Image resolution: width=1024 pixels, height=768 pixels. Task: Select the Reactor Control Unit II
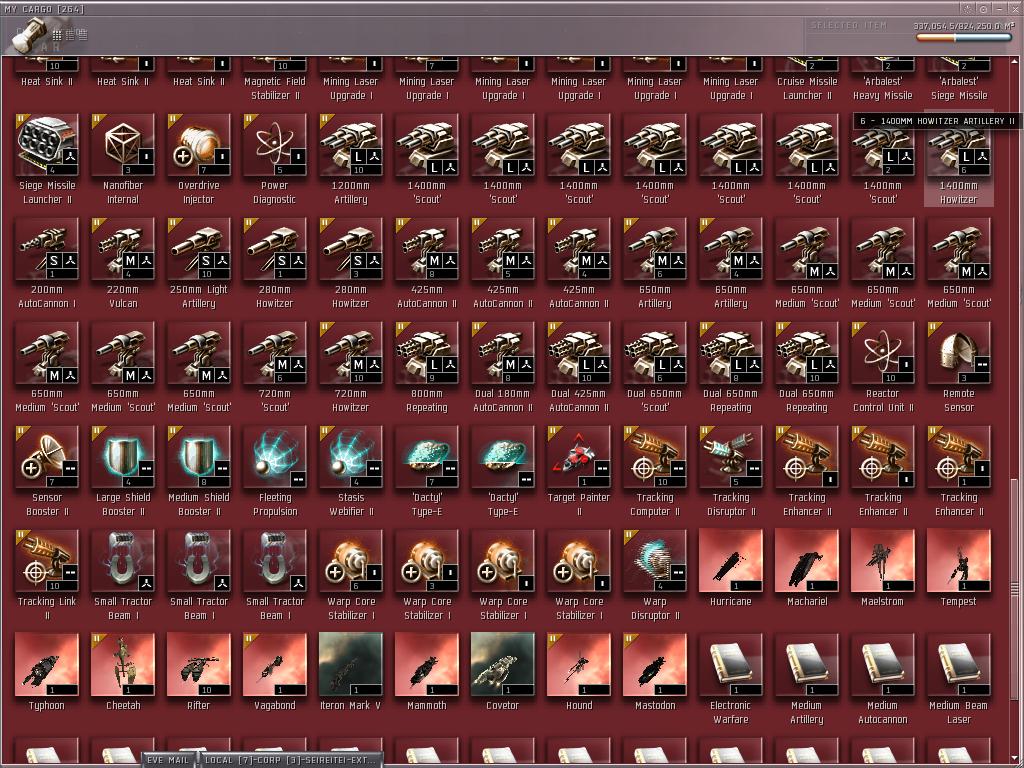pyautogui.click(x=882, y=367)
